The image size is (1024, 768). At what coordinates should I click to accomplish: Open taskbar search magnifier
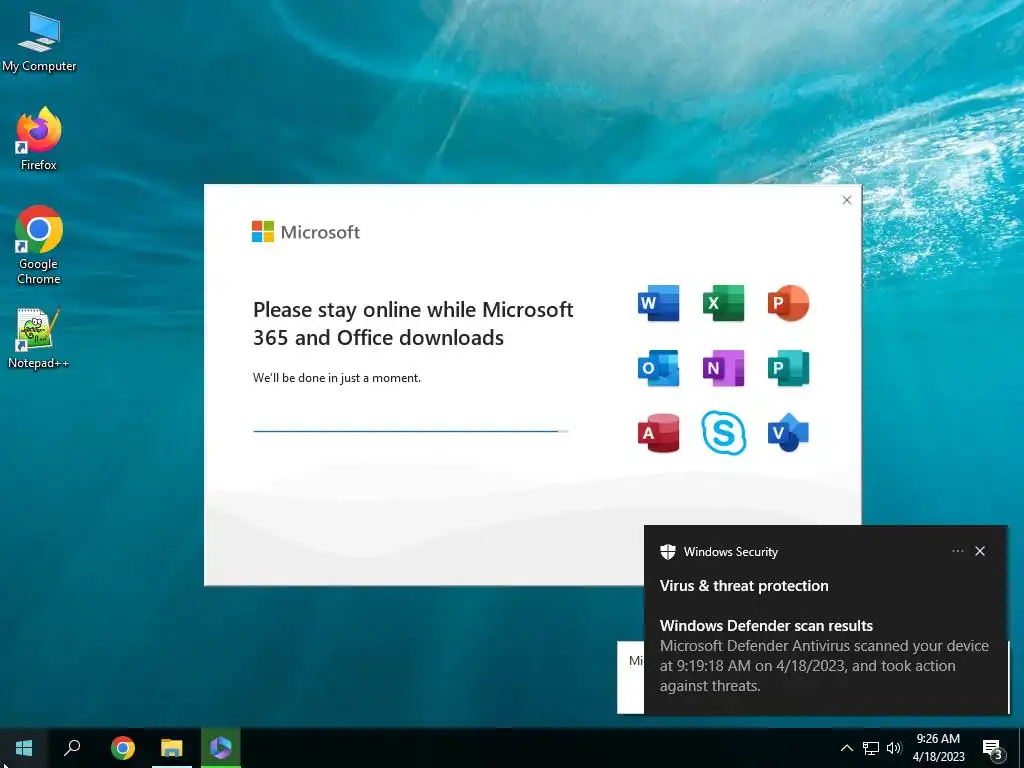coord(72,748)
